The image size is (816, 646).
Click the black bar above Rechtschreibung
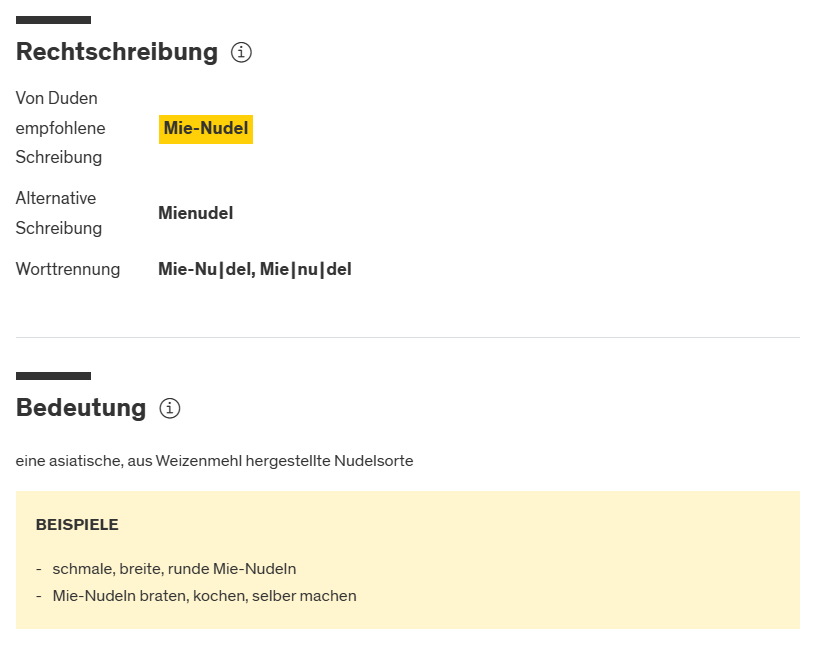point(53,20)
